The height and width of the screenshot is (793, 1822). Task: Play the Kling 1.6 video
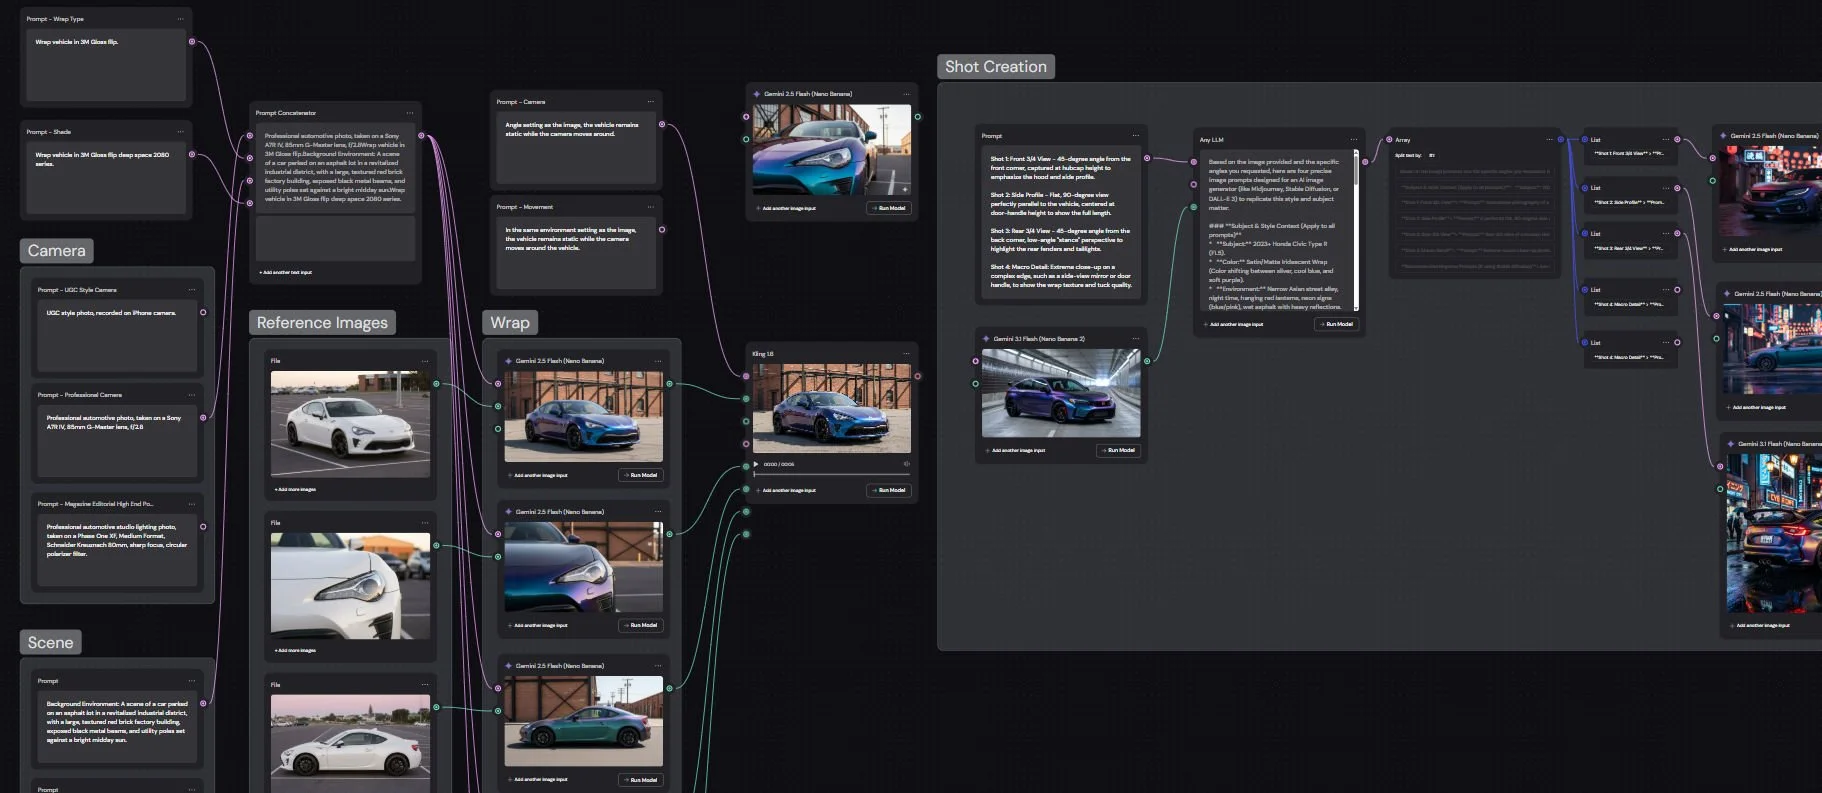[758, 464]
